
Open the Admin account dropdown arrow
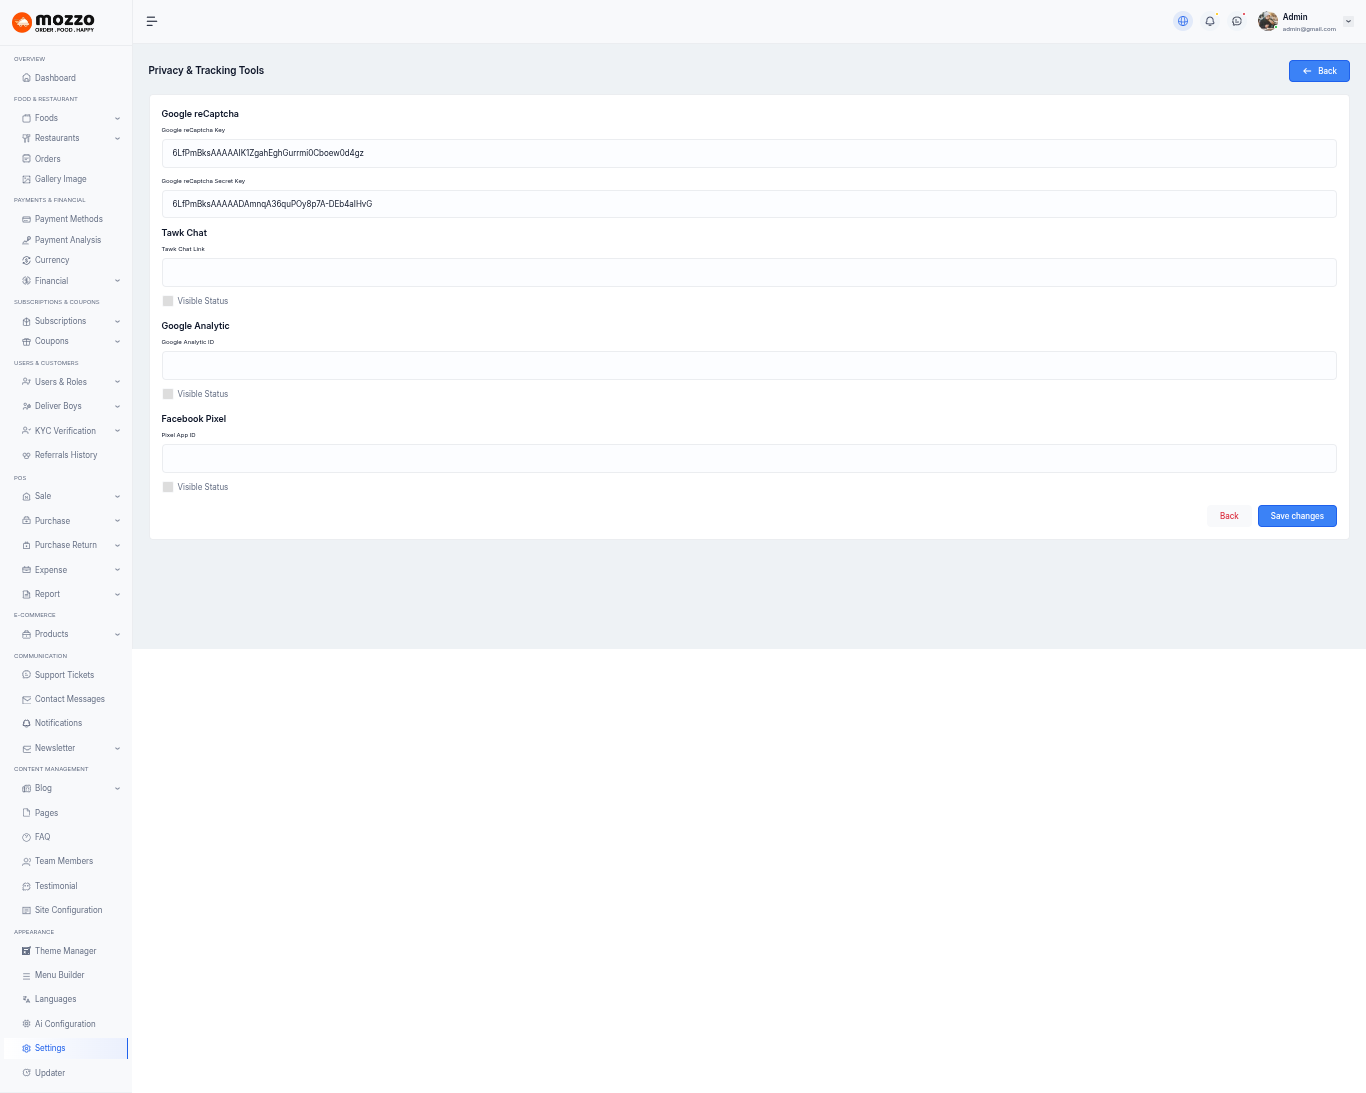[1348, 21]
